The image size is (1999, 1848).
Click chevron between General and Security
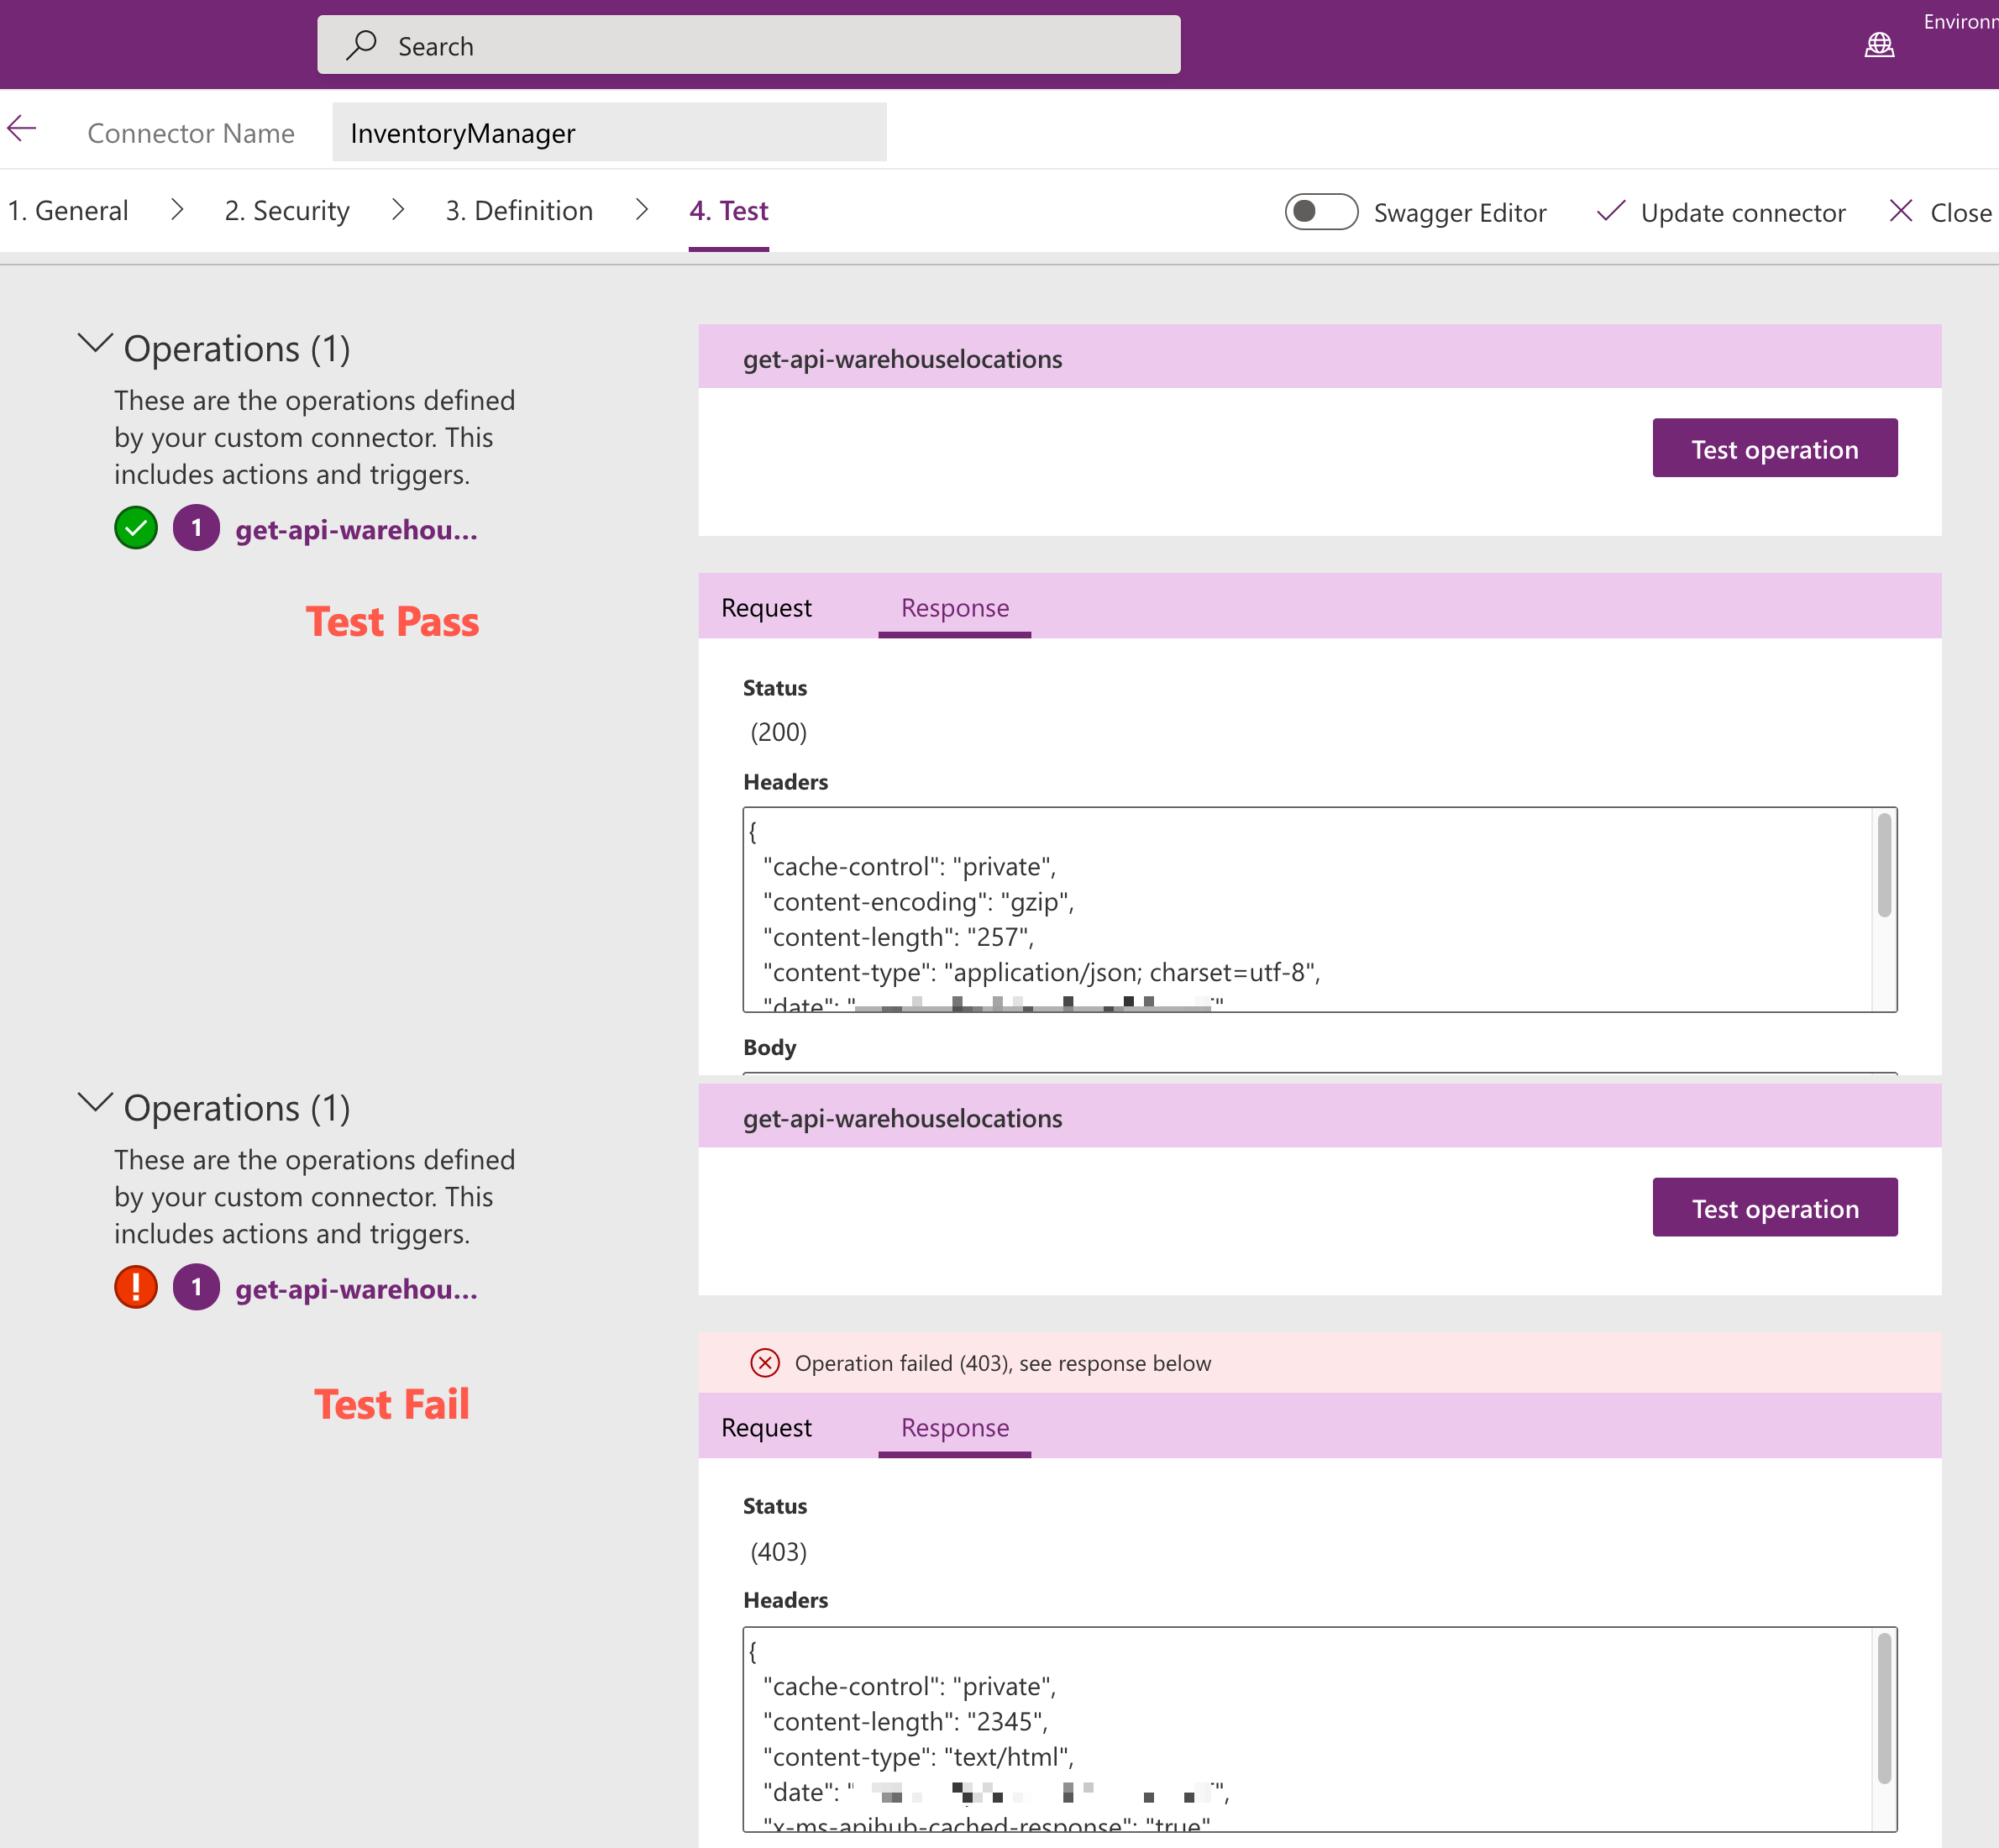(x=177, y=210)
